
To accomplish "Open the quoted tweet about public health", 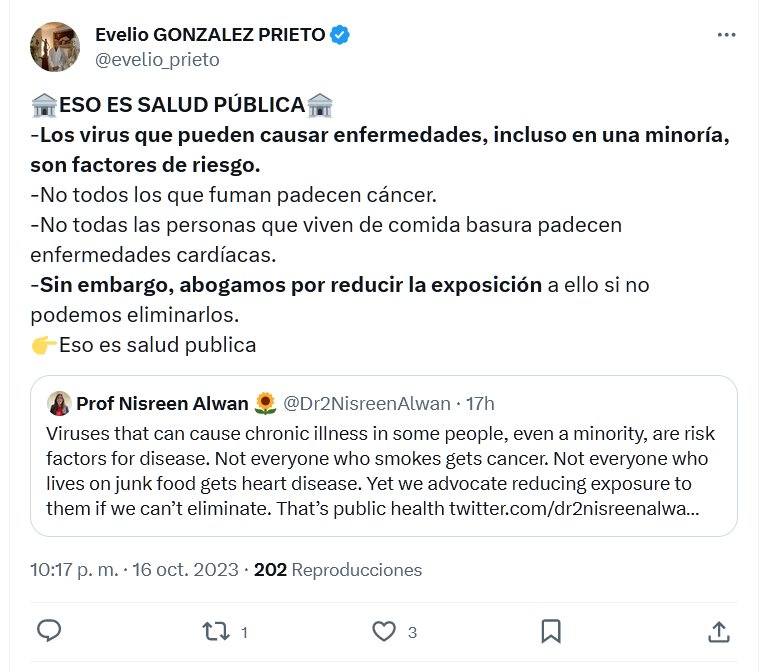I will [x=382, y=470].
